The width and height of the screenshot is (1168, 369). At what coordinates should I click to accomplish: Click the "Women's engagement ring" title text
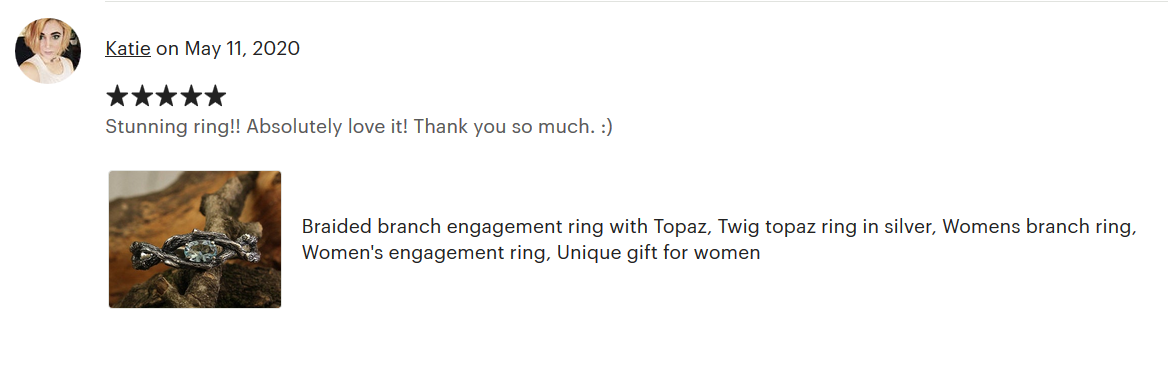[427, 253]
